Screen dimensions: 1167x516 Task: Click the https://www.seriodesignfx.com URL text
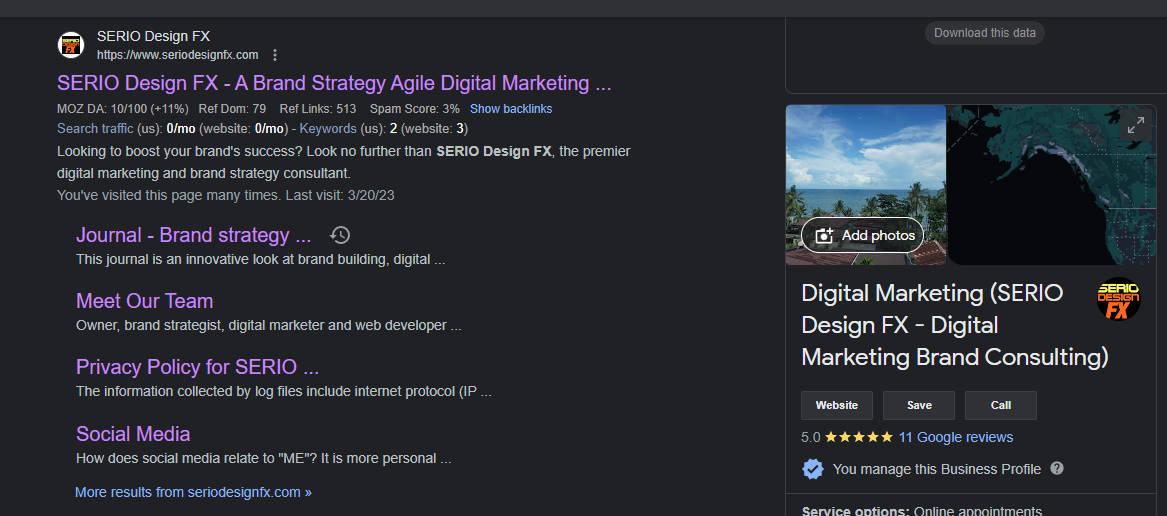pyautogui.click(x=177, y=54)
